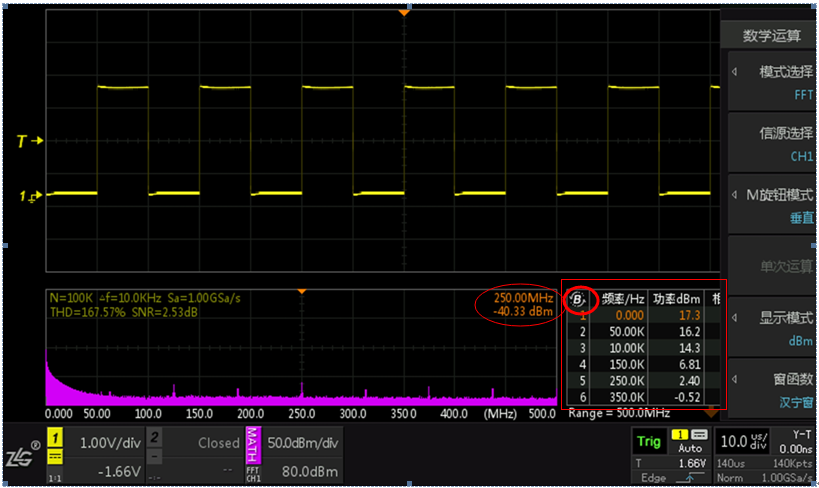Click the 1:1 probe ratio label
This screenshot has width=819, height=488.
54,478
